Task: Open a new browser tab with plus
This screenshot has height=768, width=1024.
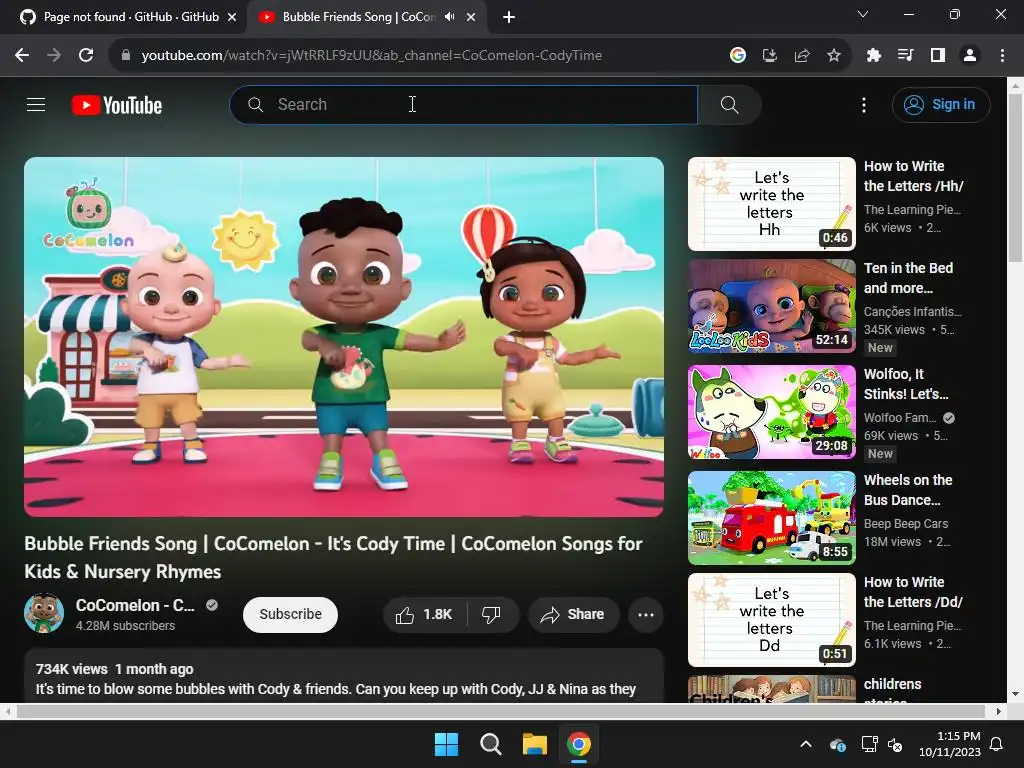Action: [509, 18]
